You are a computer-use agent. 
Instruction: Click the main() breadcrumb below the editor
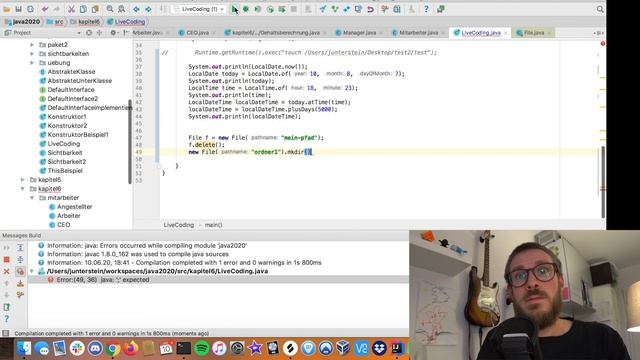point(213,225)
